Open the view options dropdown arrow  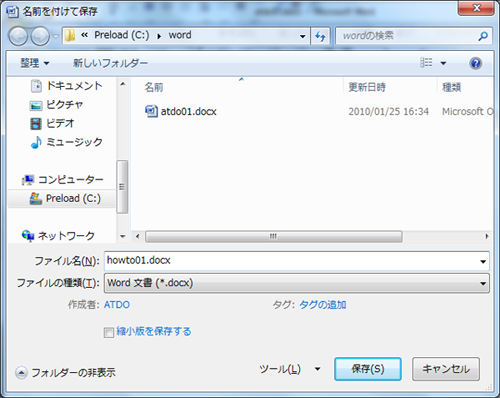(443, 63)
